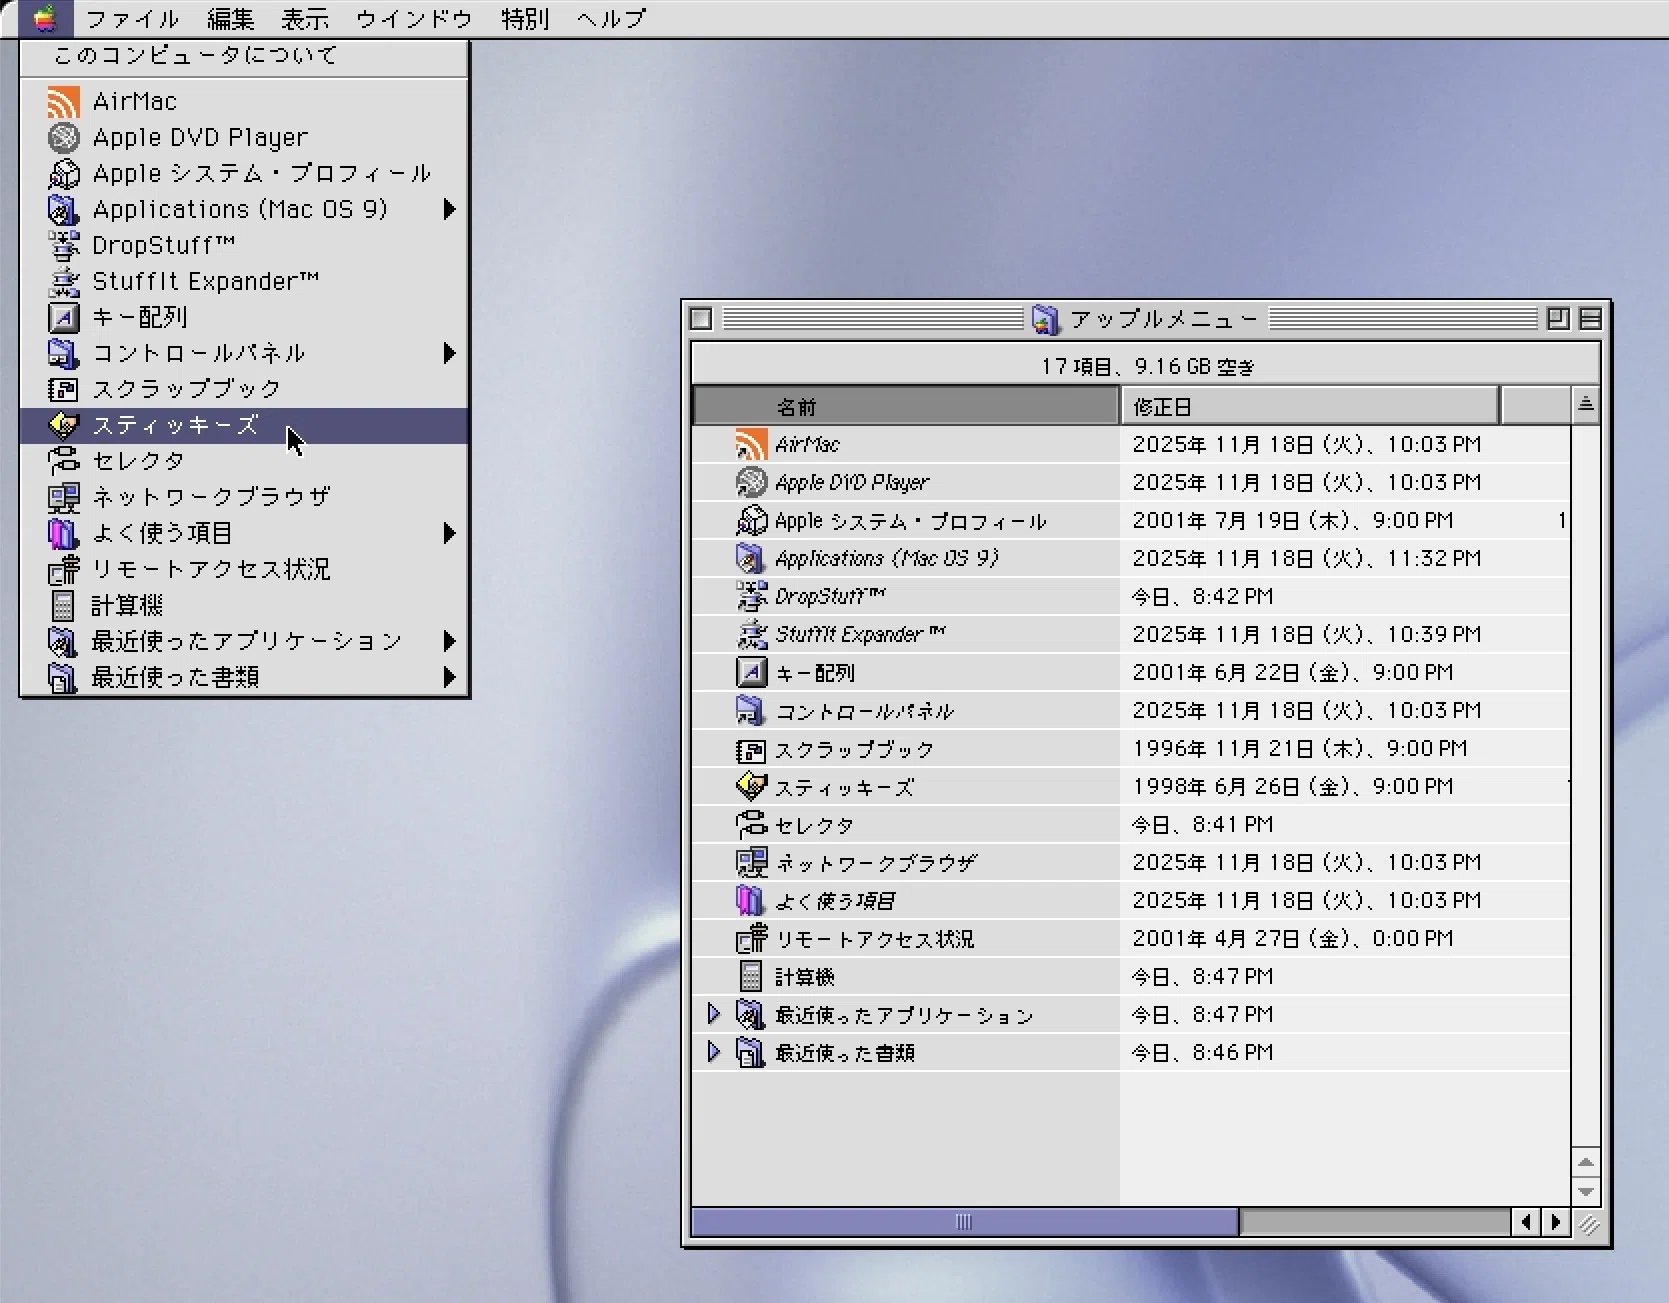Click date 2001年 4月 27日 (金)、0:00 PM
Screen dimensions: 1669x1303
pyautogui.click(x=1293, y=939)
